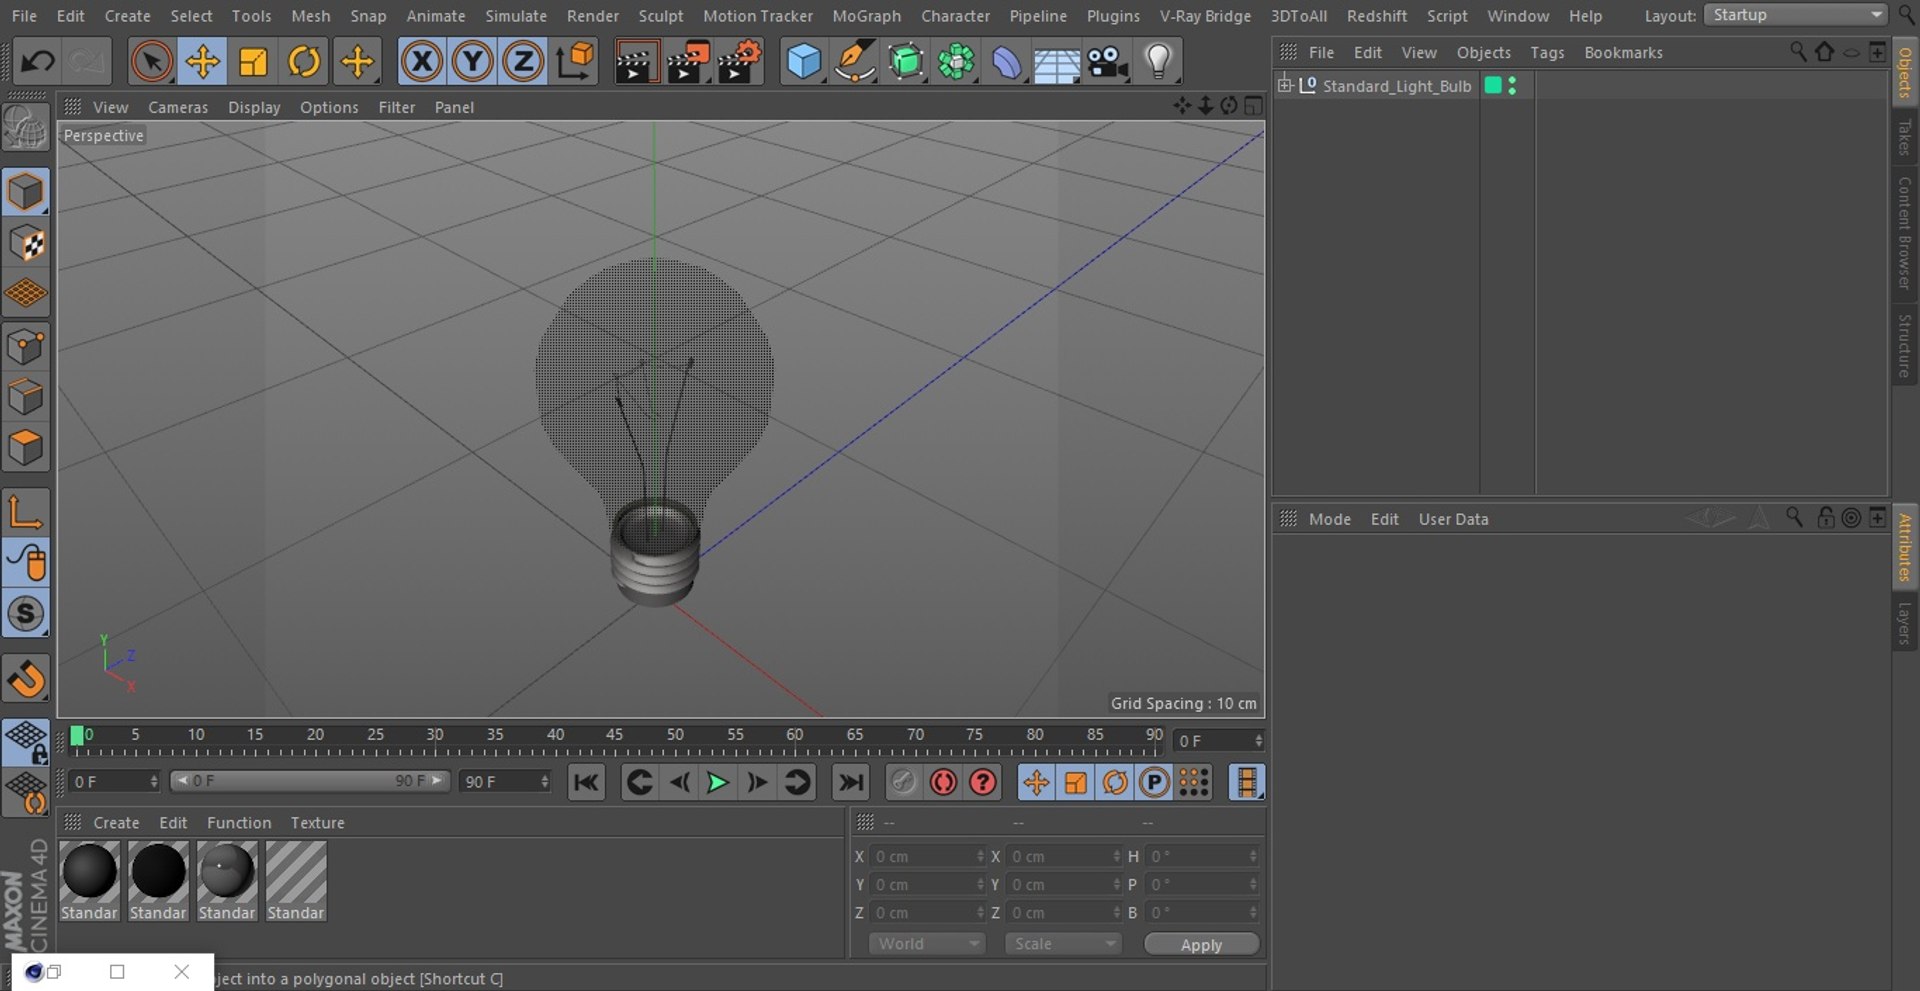This screenshot has height=991, width=1920.
Task: Play the animation forward
Action: click(x=717, y=782)
